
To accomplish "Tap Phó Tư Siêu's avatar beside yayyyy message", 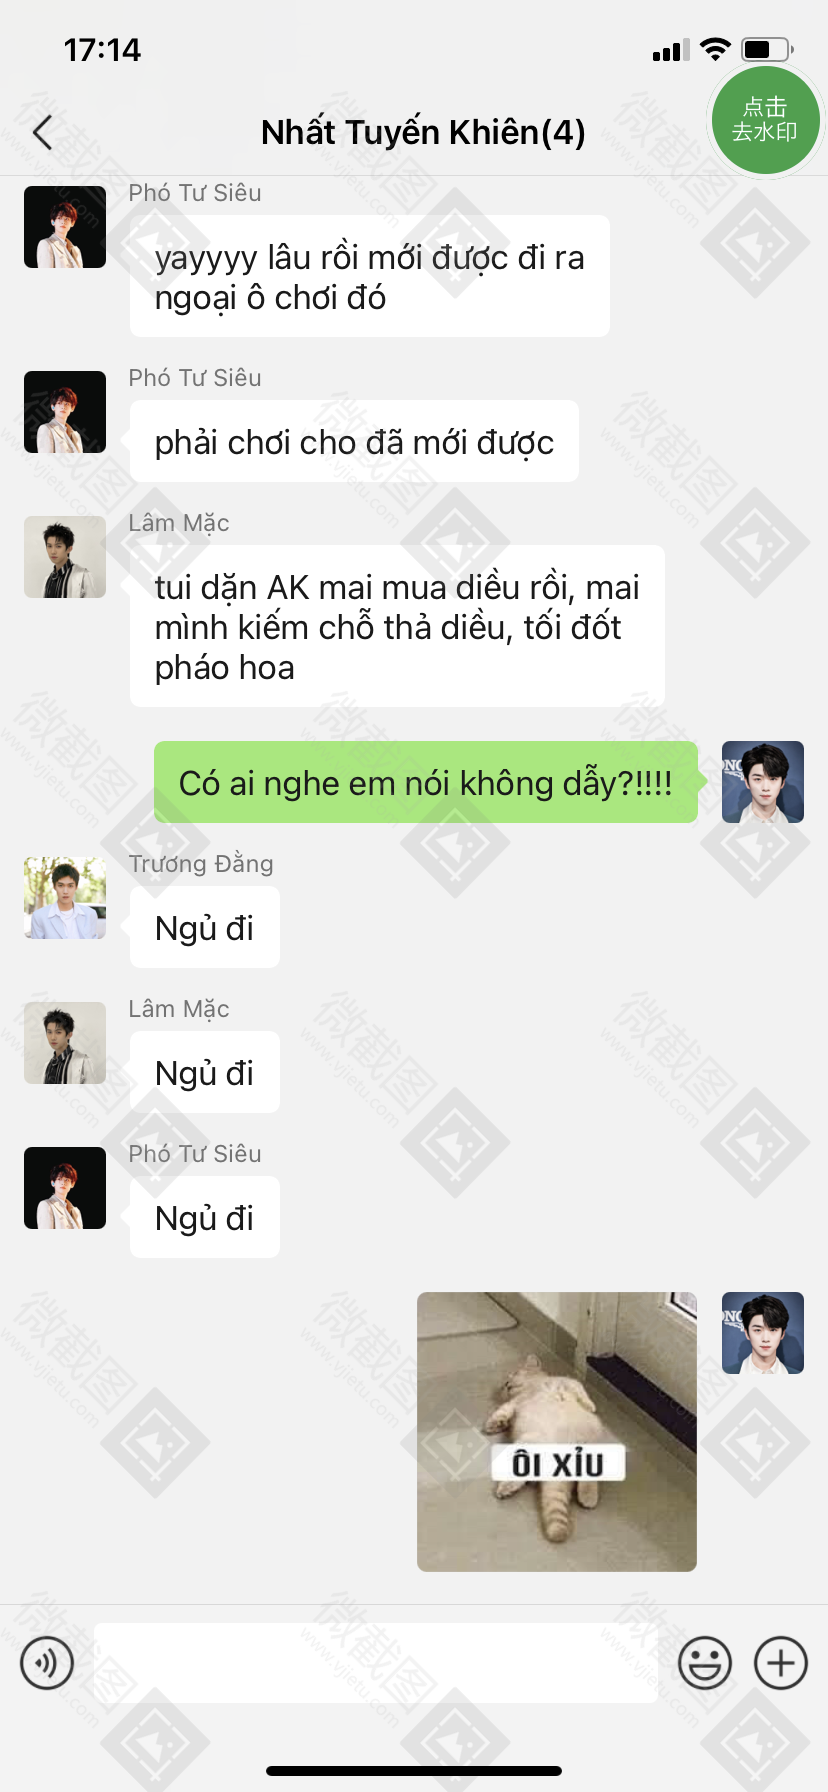I will pos(65,227).
